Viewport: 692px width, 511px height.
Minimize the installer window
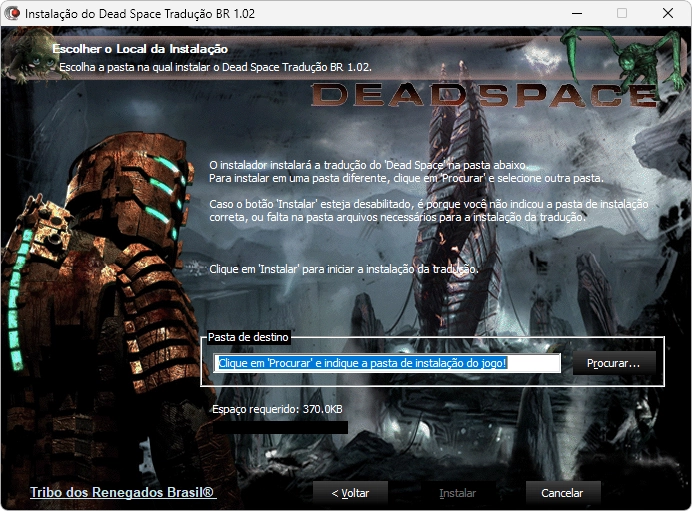click(577, 13)
